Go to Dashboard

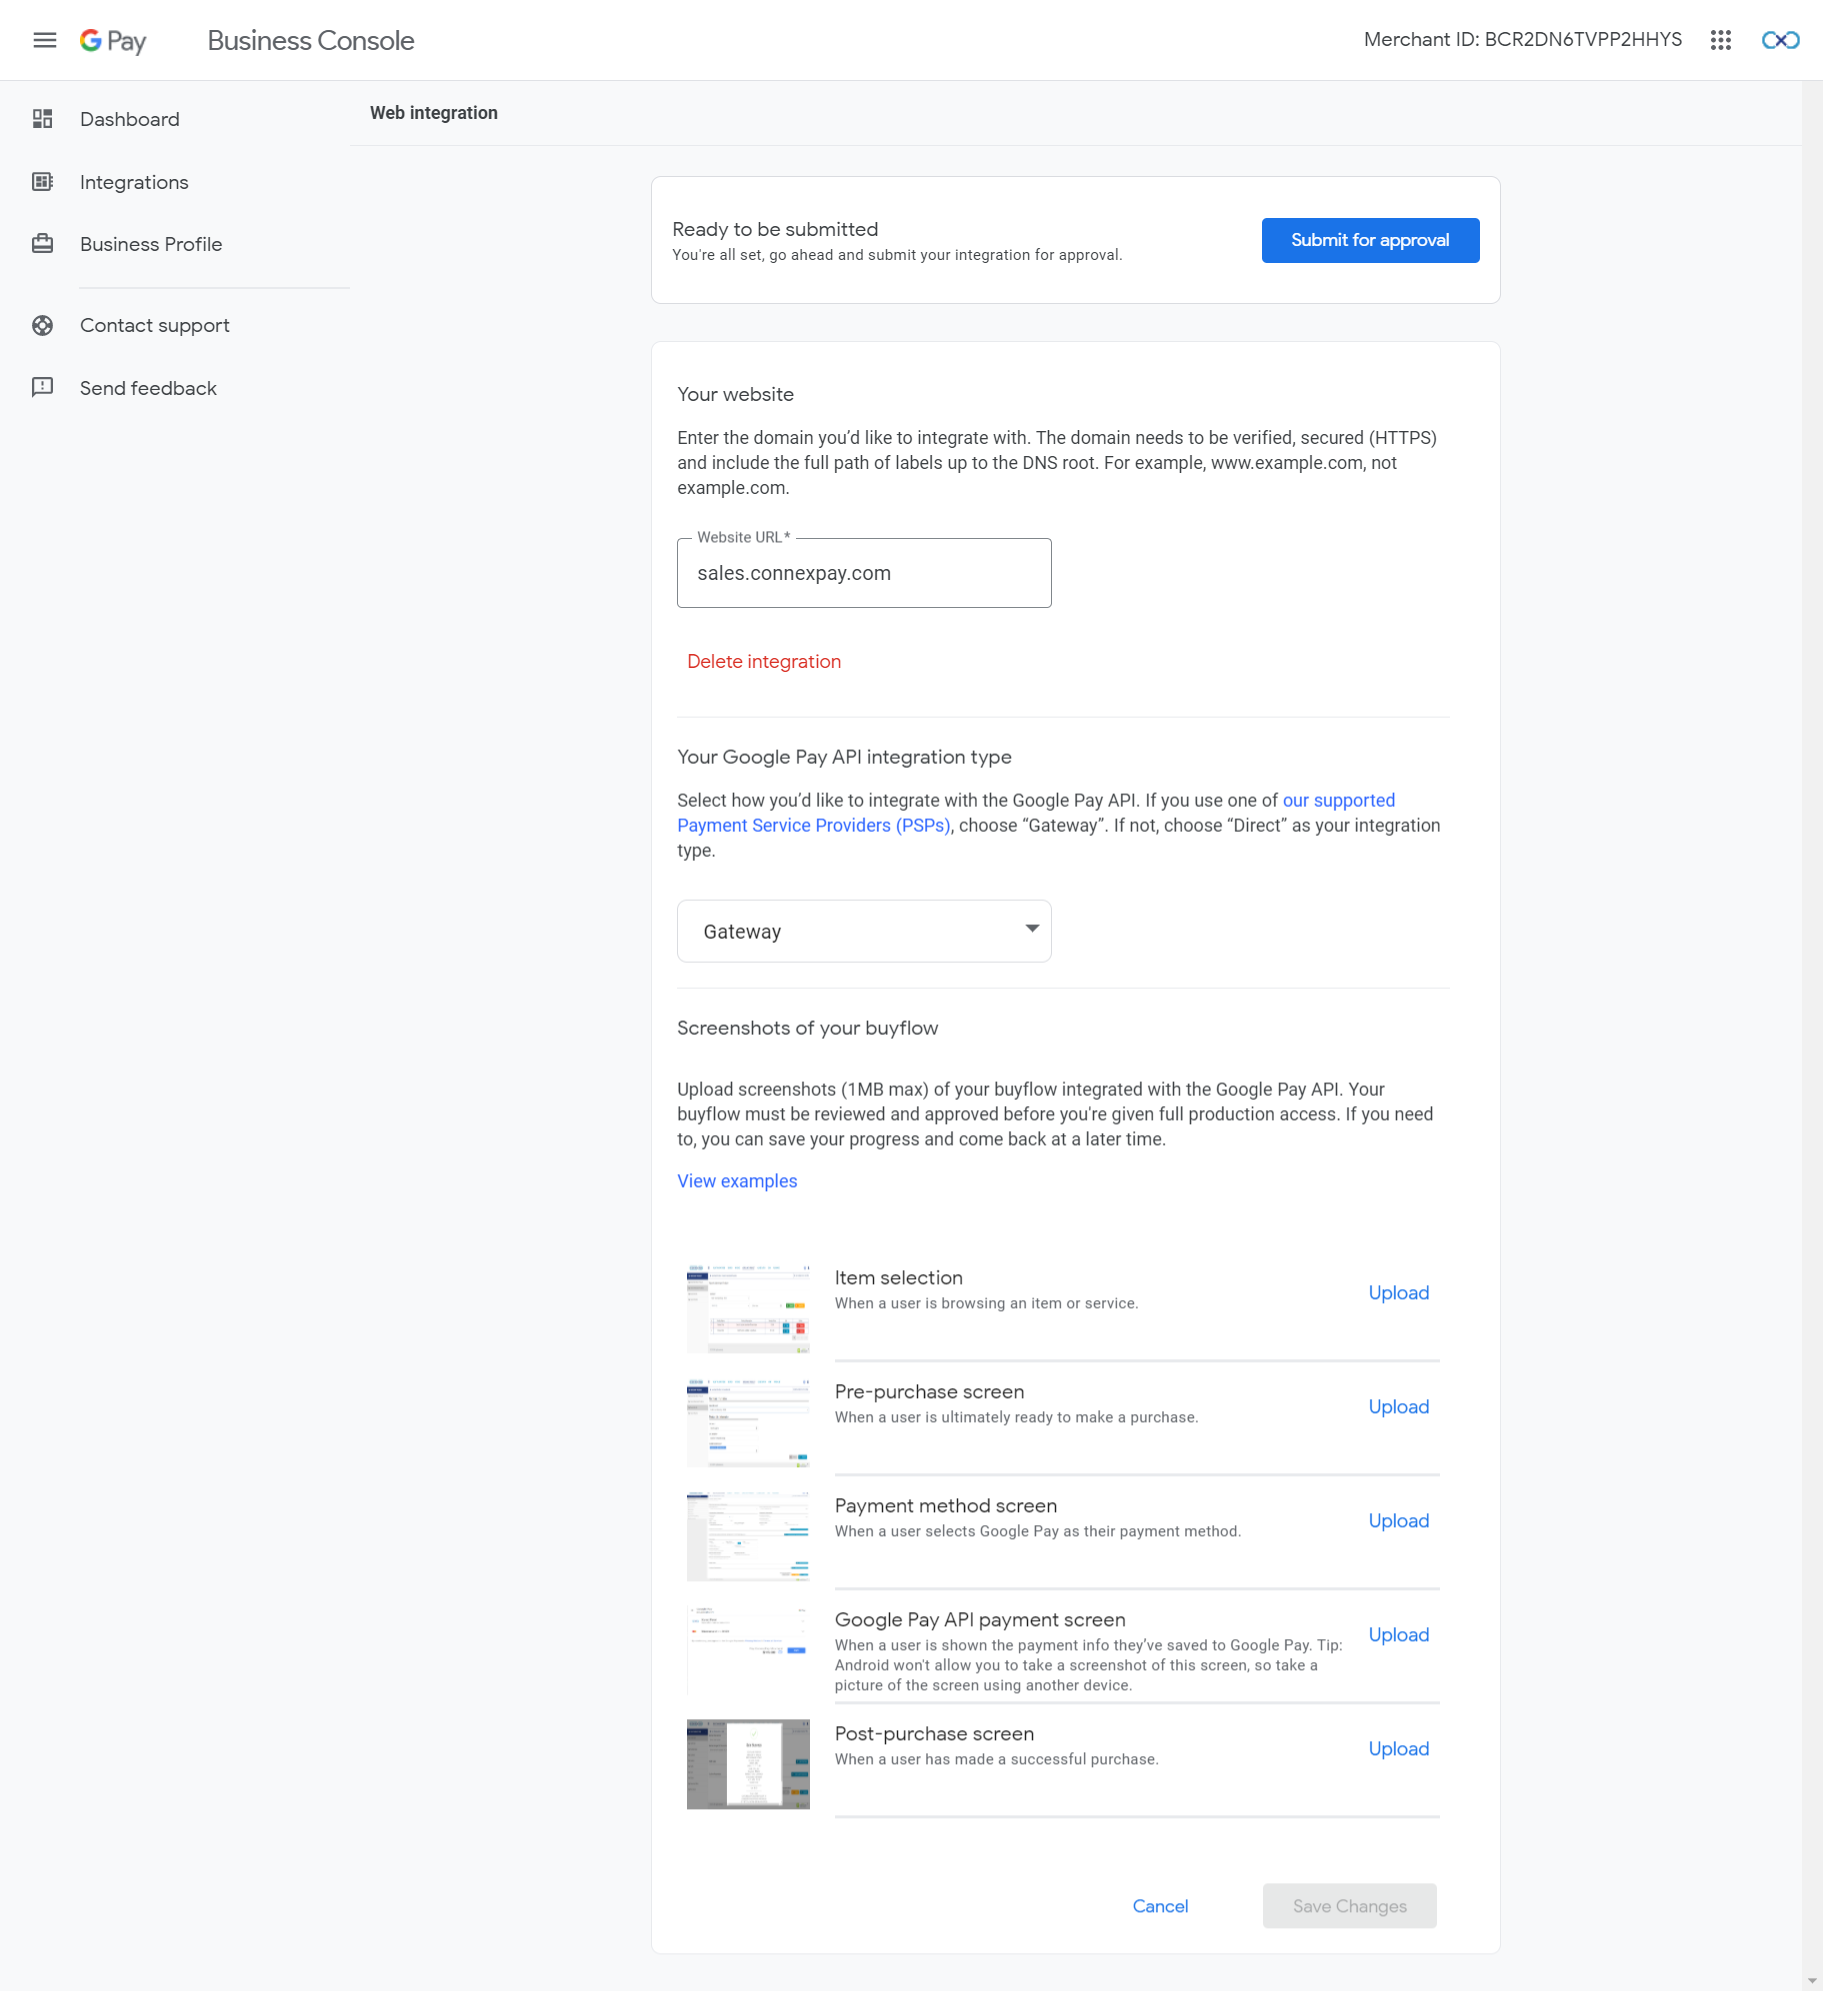click(x=130, y=119)
